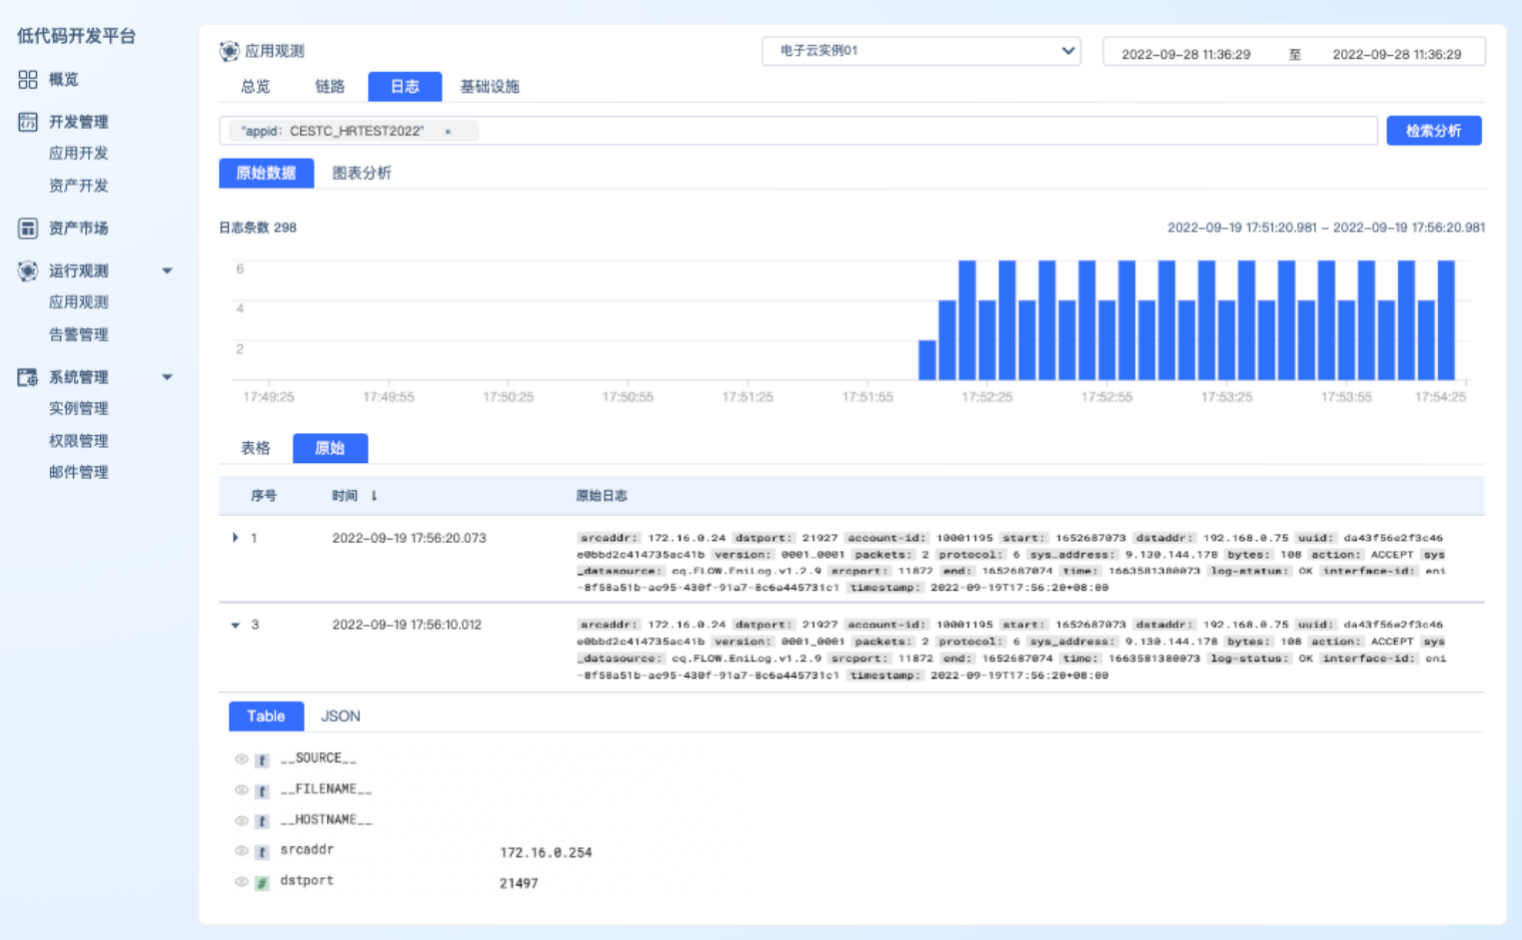
Task: Click the 原始日志 column header
Action: click(x=602, y=496)
